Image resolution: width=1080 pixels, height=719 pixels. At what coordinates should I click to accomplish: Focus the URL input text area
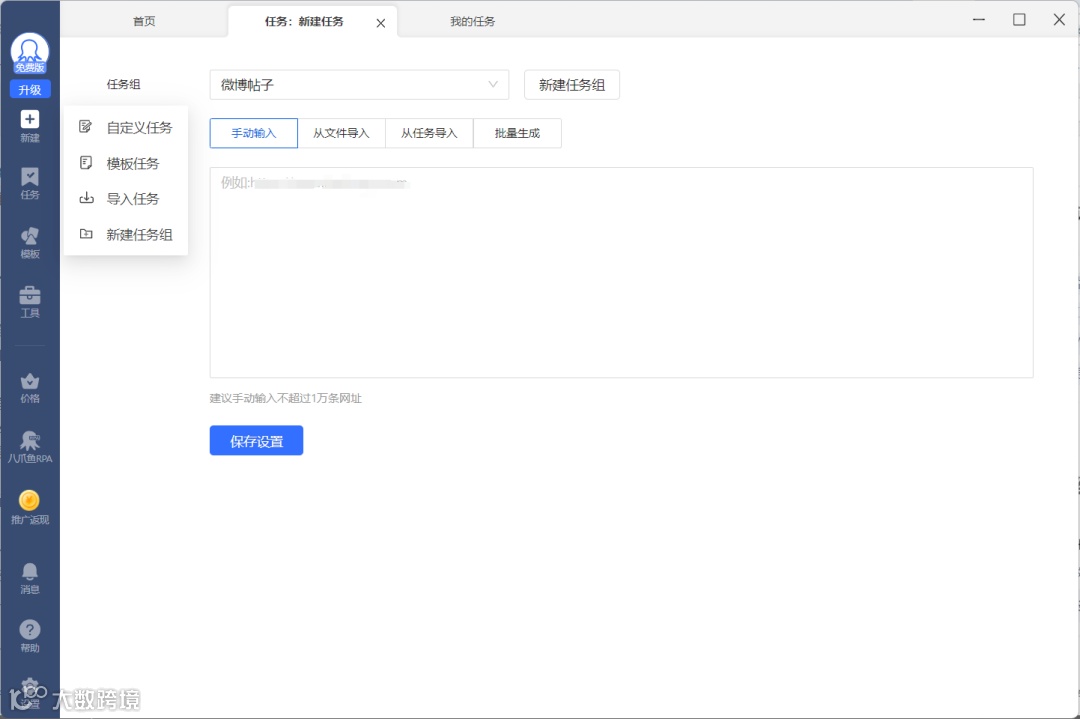[x=621, y=272]
